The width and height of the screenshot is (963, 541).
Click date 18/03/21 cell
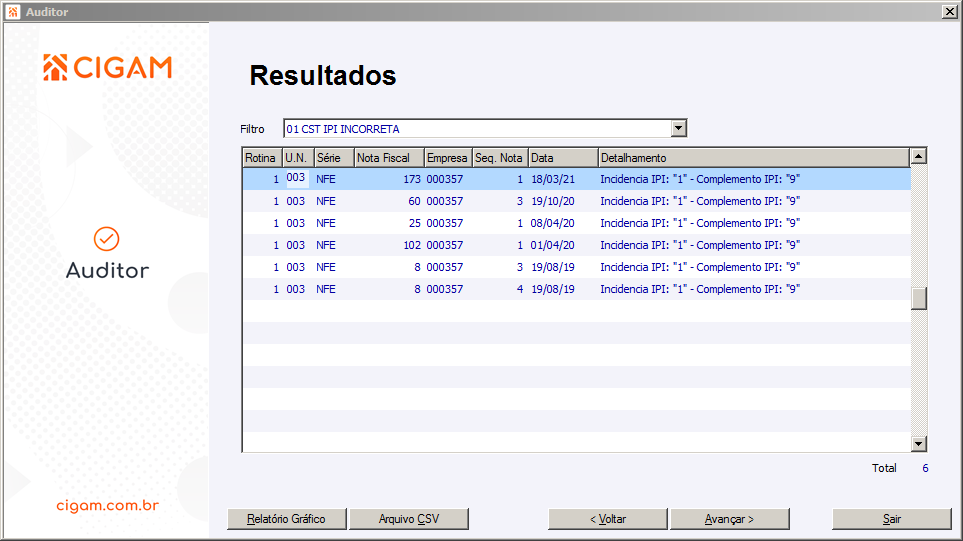[553, 179]
